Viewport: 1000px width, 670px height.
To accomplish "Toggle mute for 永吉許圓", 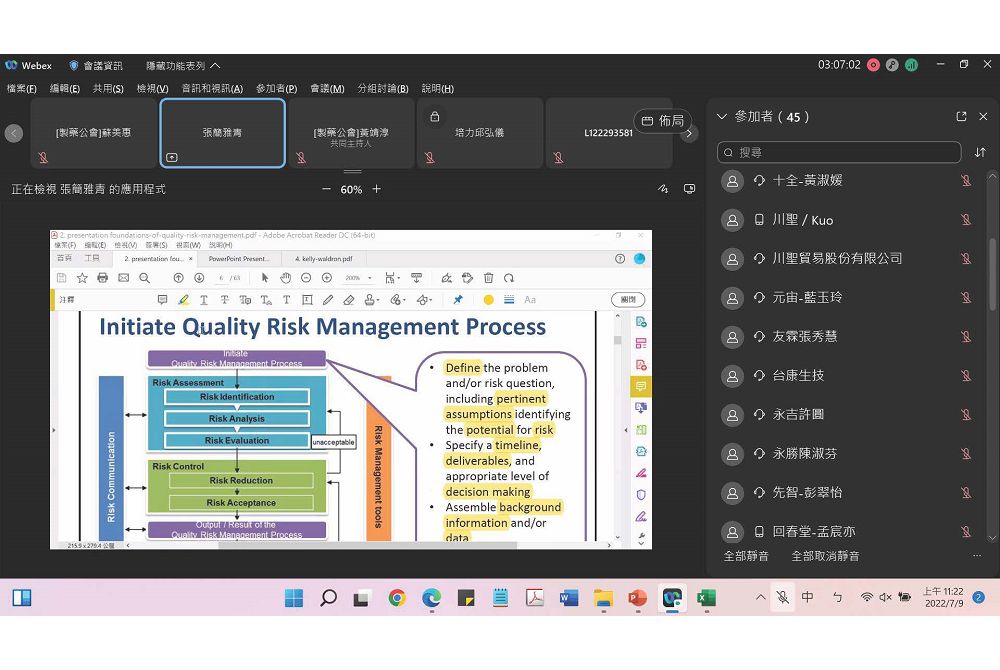I will point(966,415).
